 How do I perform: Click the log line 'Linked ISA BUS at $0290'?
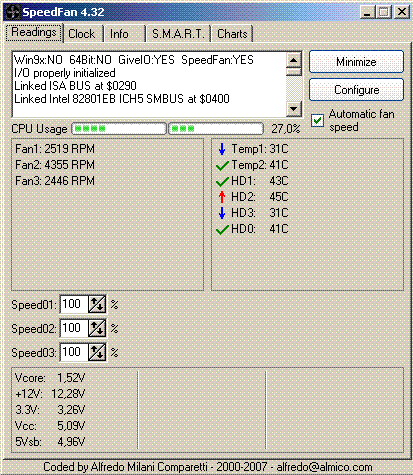(x=75, y=86)
